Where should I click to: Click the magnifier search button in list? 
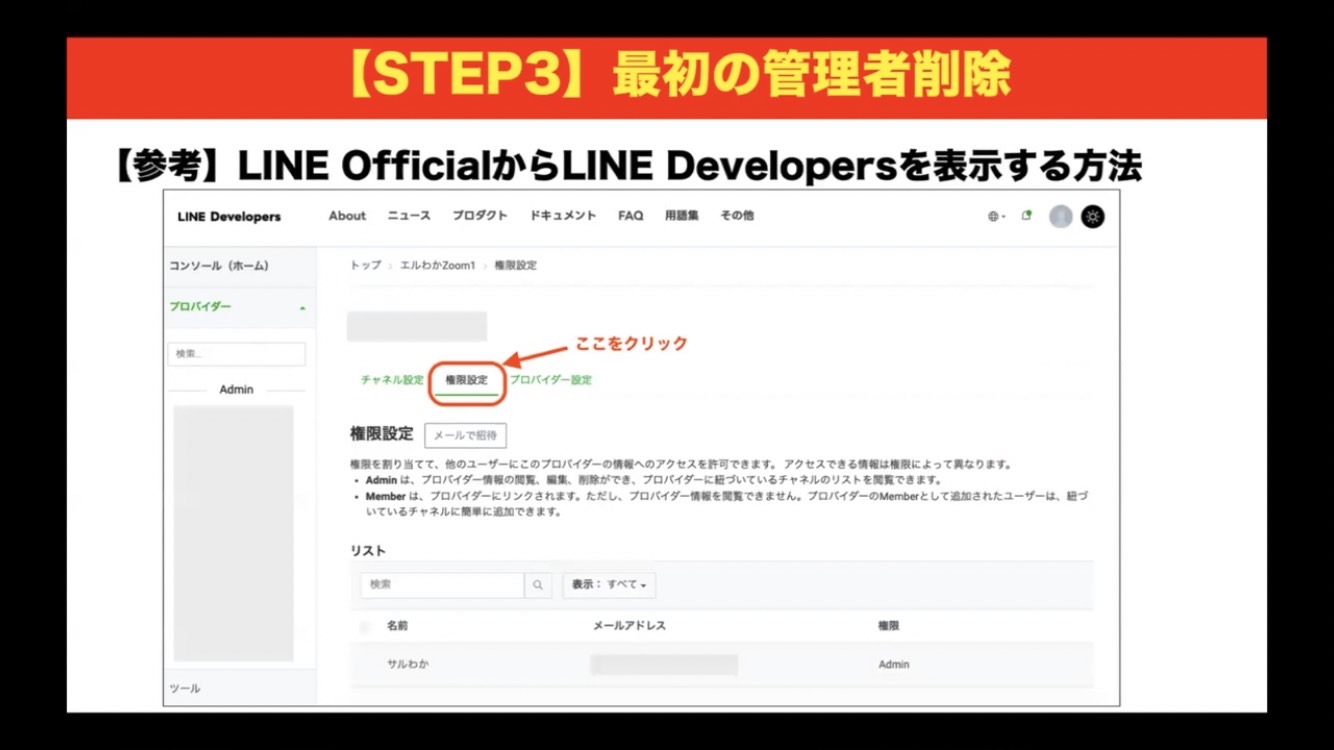pos(538,585)
